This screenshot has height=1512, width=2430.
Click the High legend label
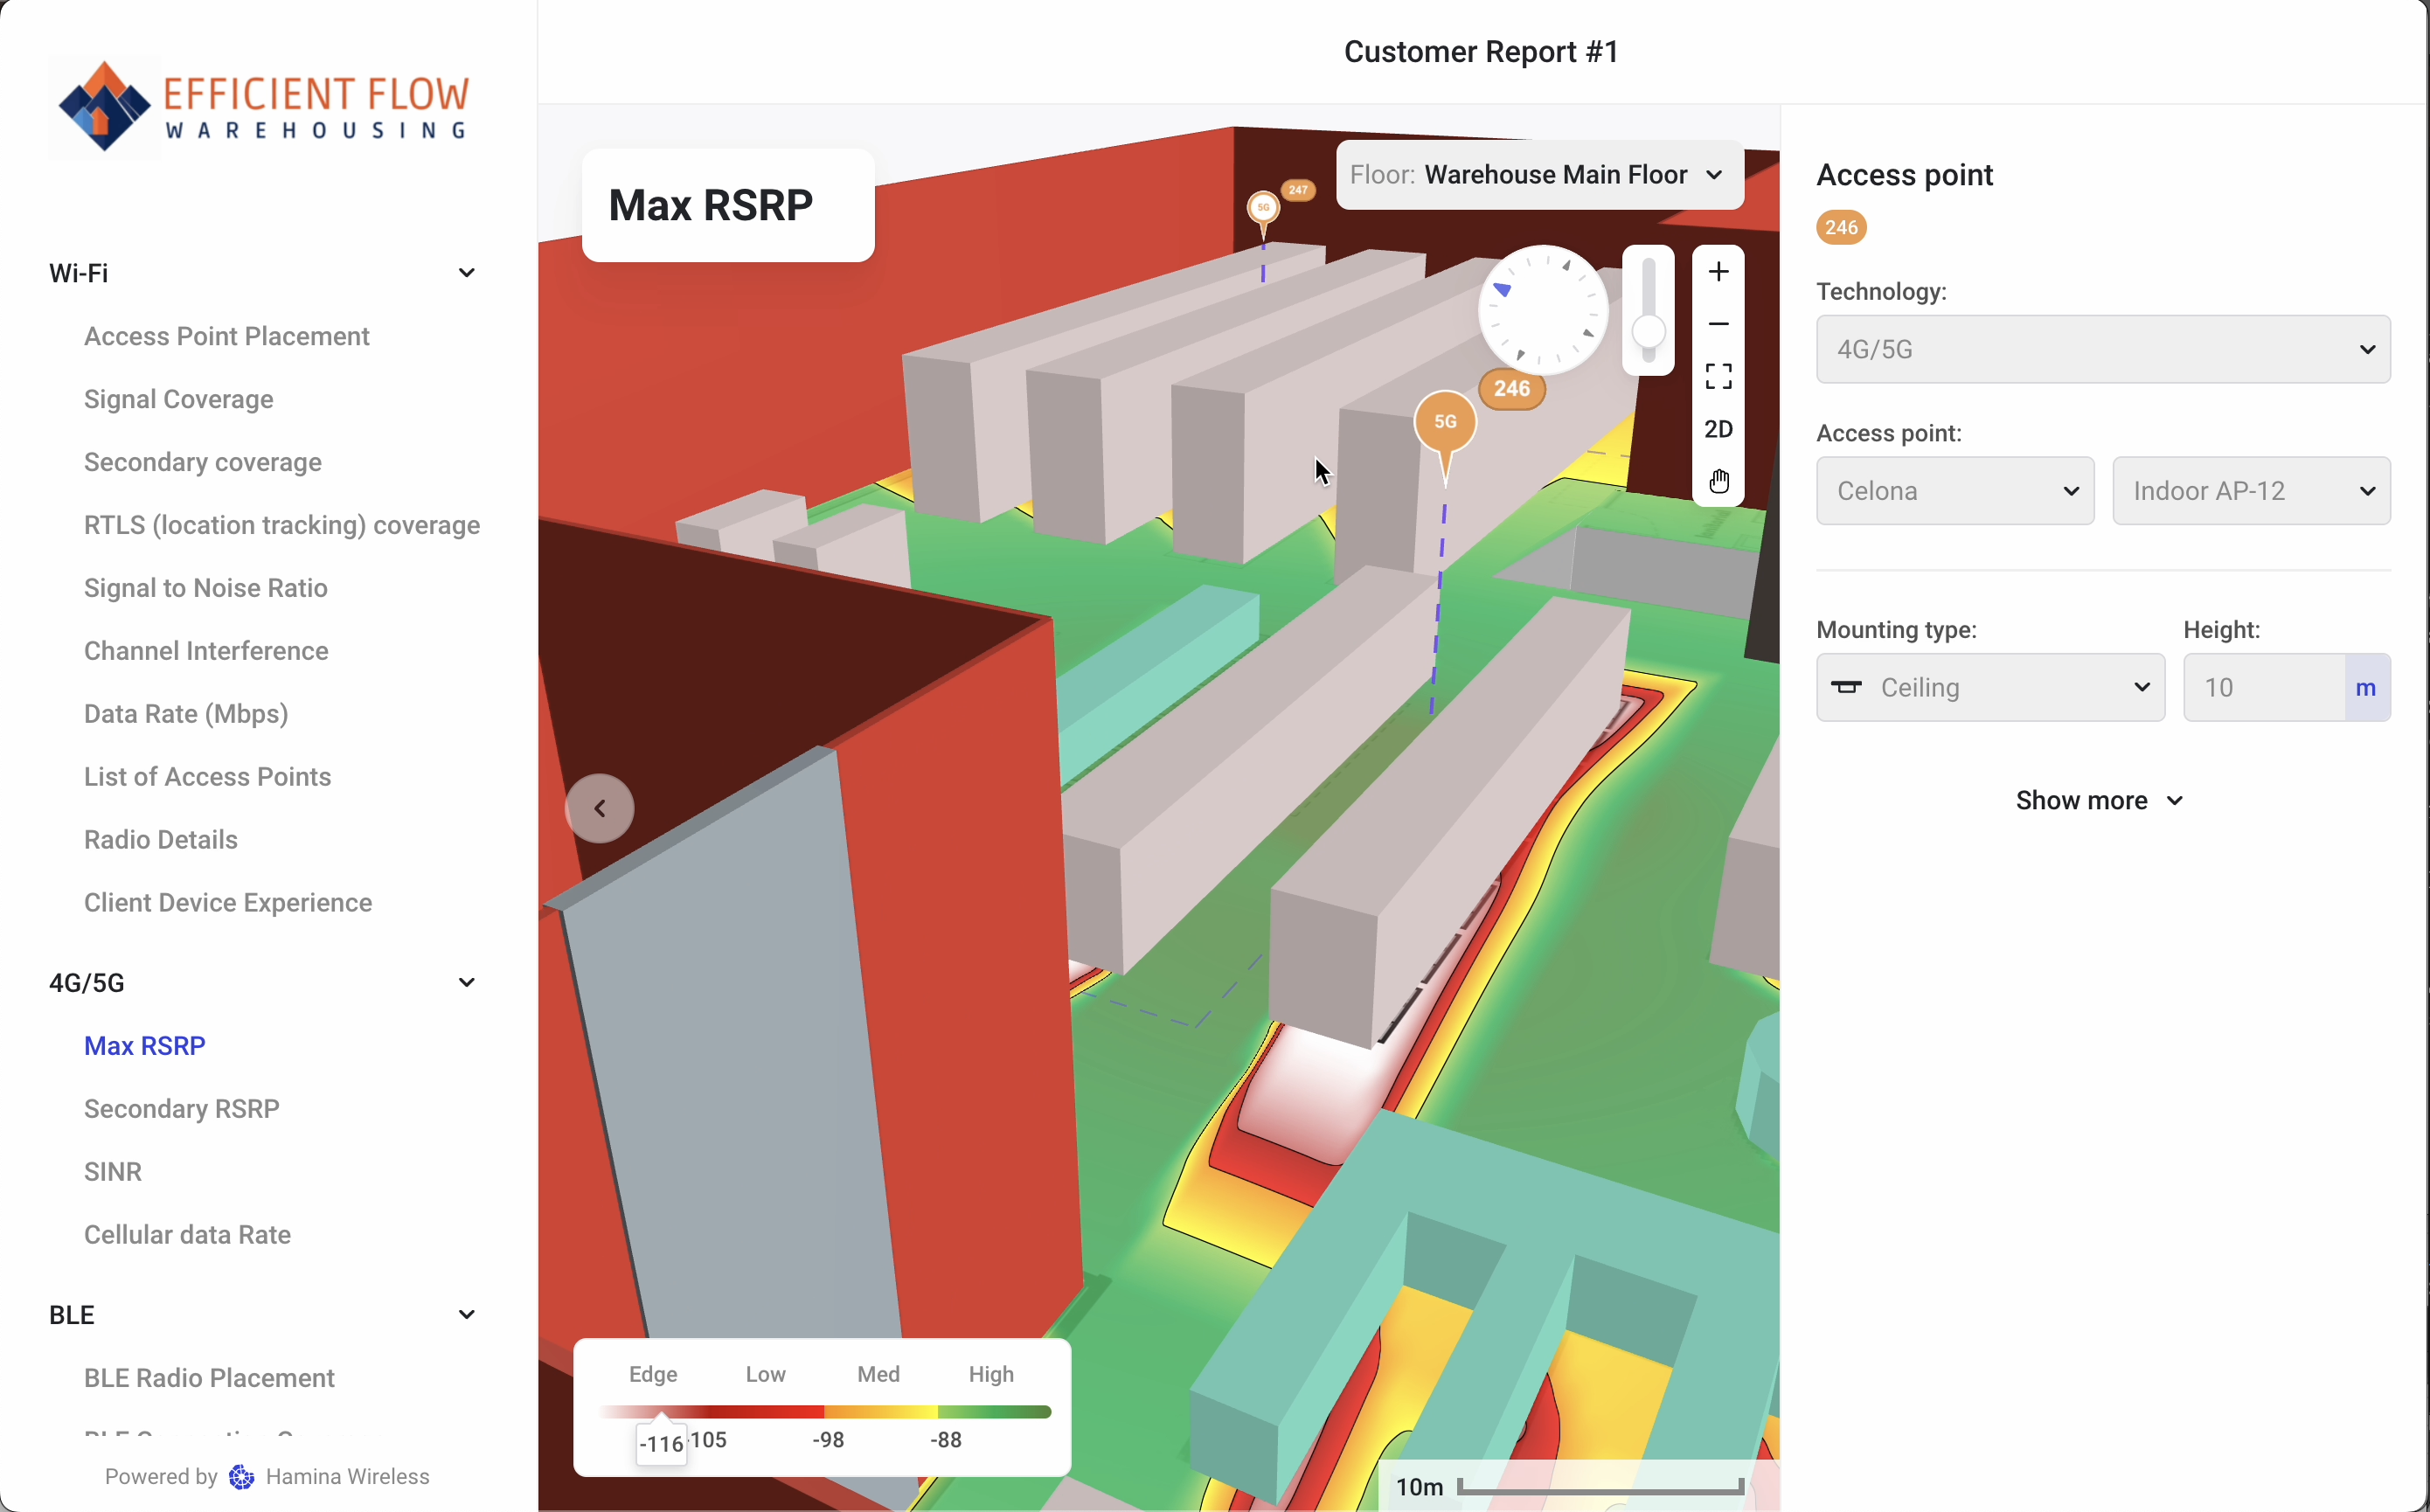pos(991,1374)
